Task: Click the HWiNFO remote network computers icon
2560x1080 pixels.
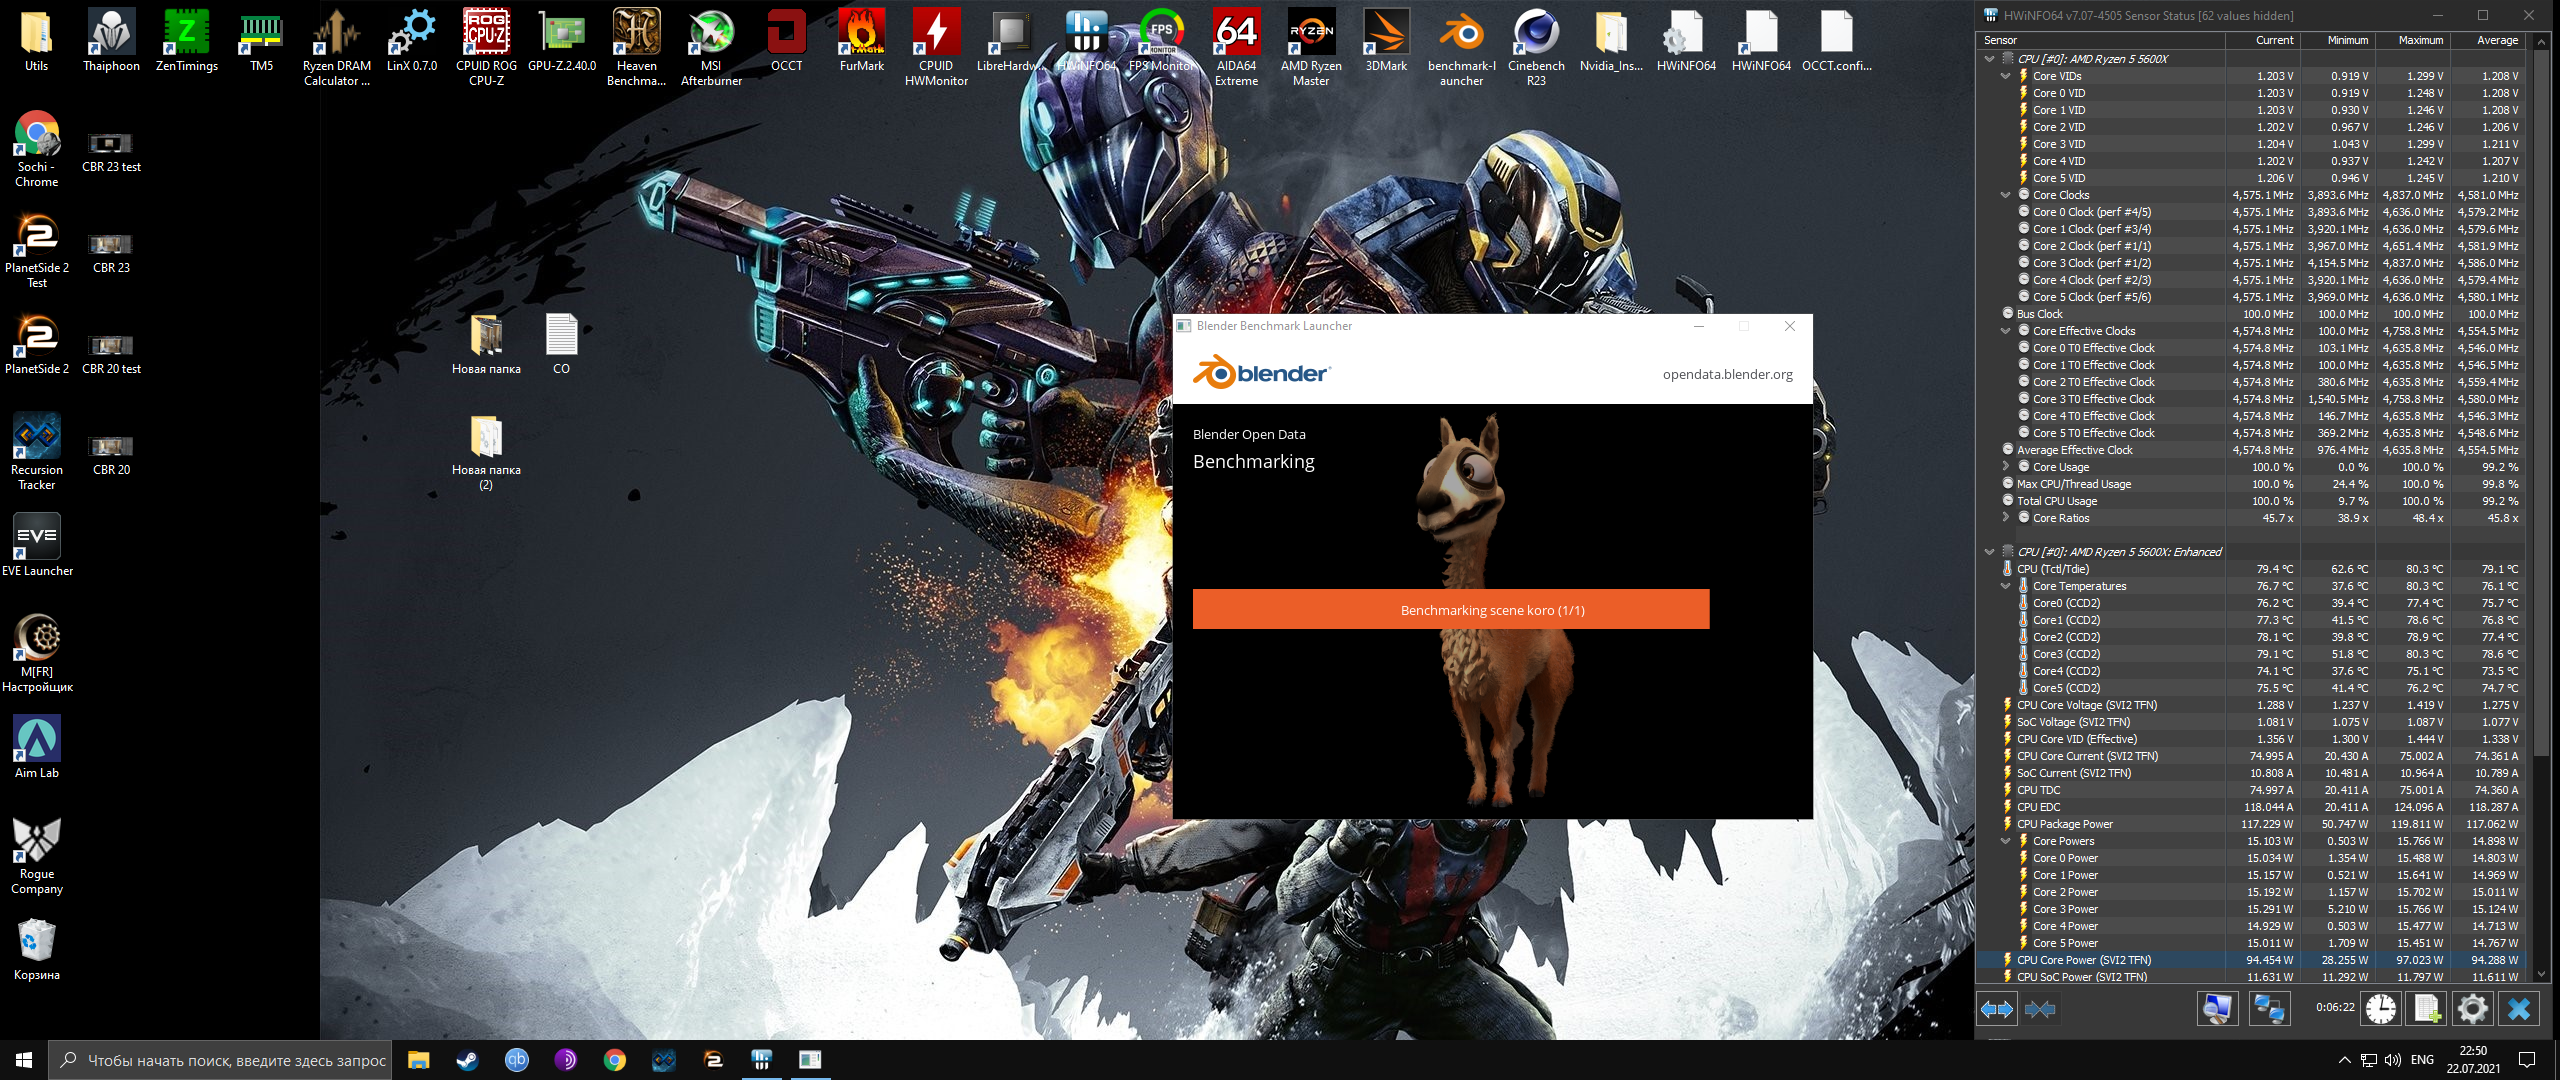Action: (x=2269, y=1008)
